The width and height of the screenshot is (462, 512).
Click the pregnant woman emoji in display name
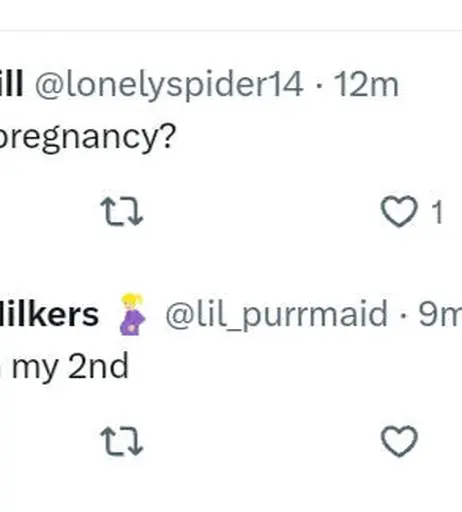pos(132,314)
